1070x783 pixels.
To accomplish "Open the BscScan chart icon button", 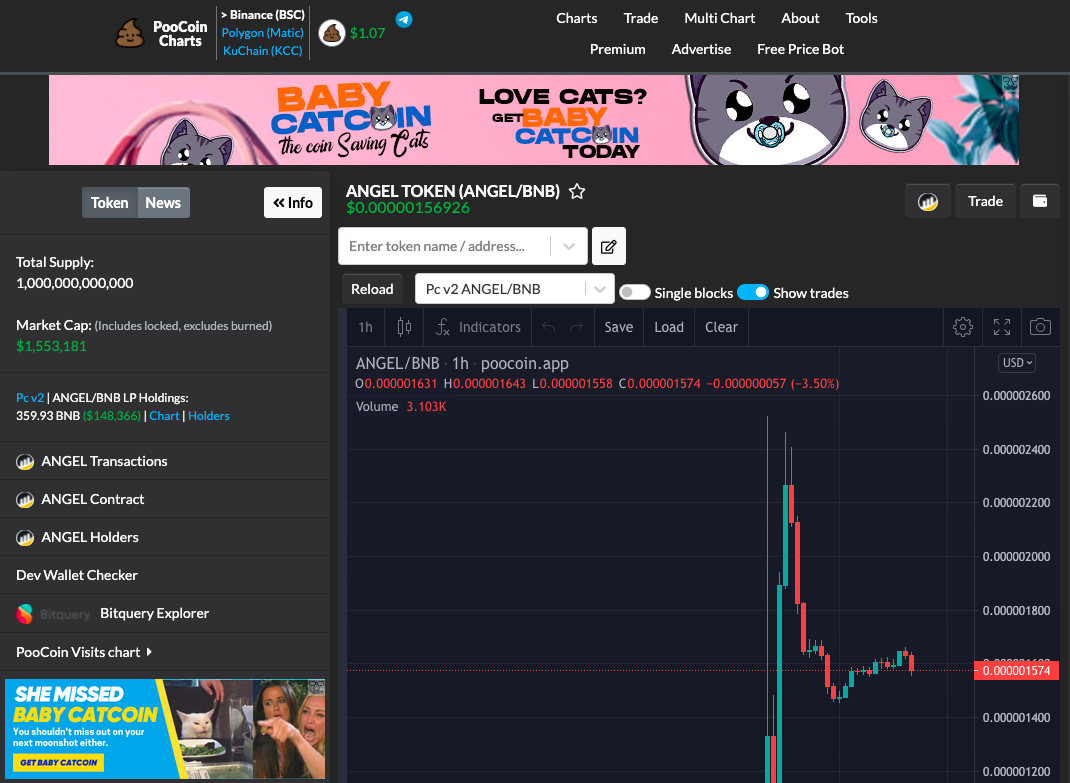I will 927,201.
